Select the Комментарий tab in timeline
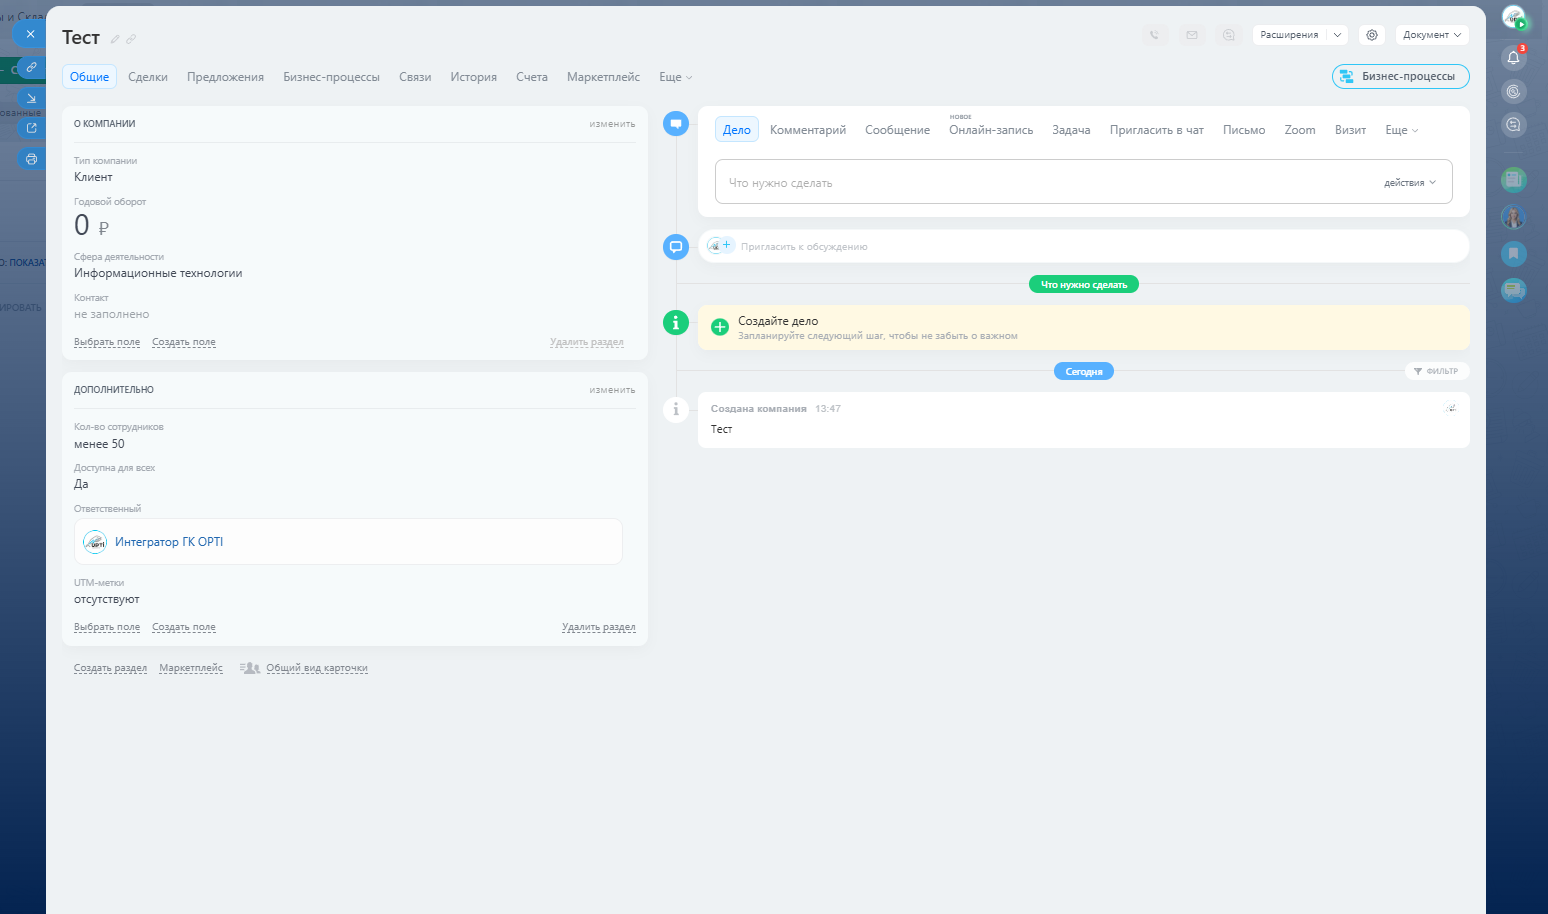The image size is (1548, 914). coord(807,130)
